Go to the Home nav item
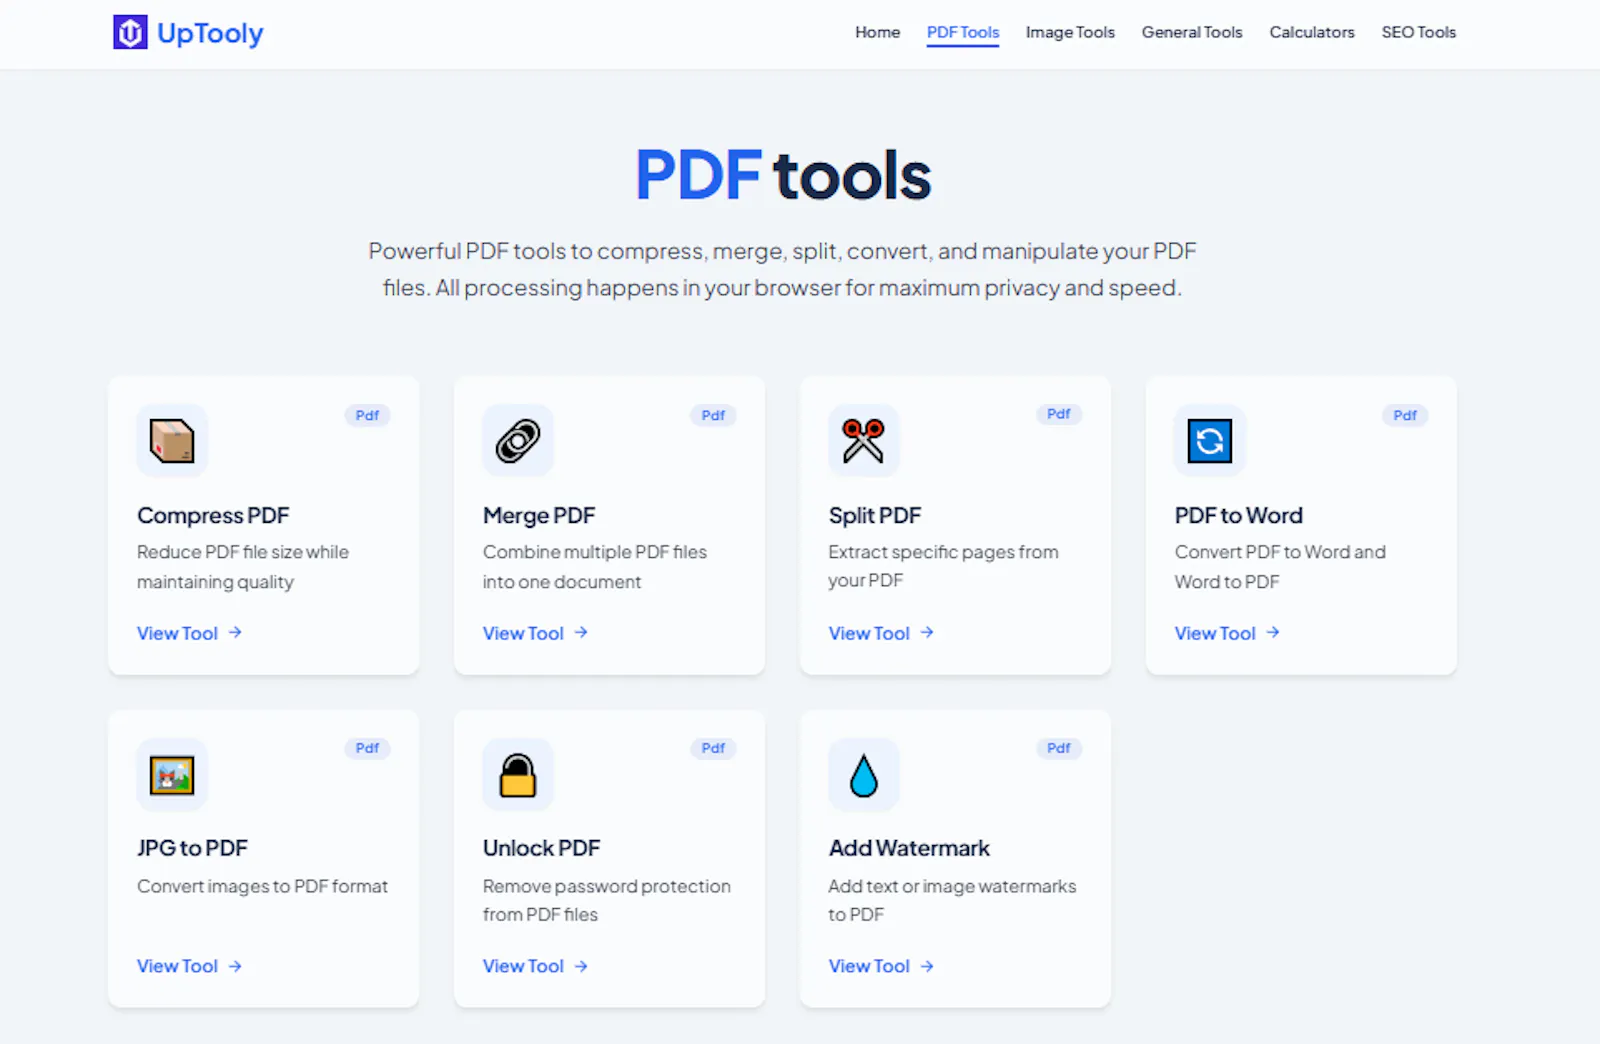 click(877, 32)
